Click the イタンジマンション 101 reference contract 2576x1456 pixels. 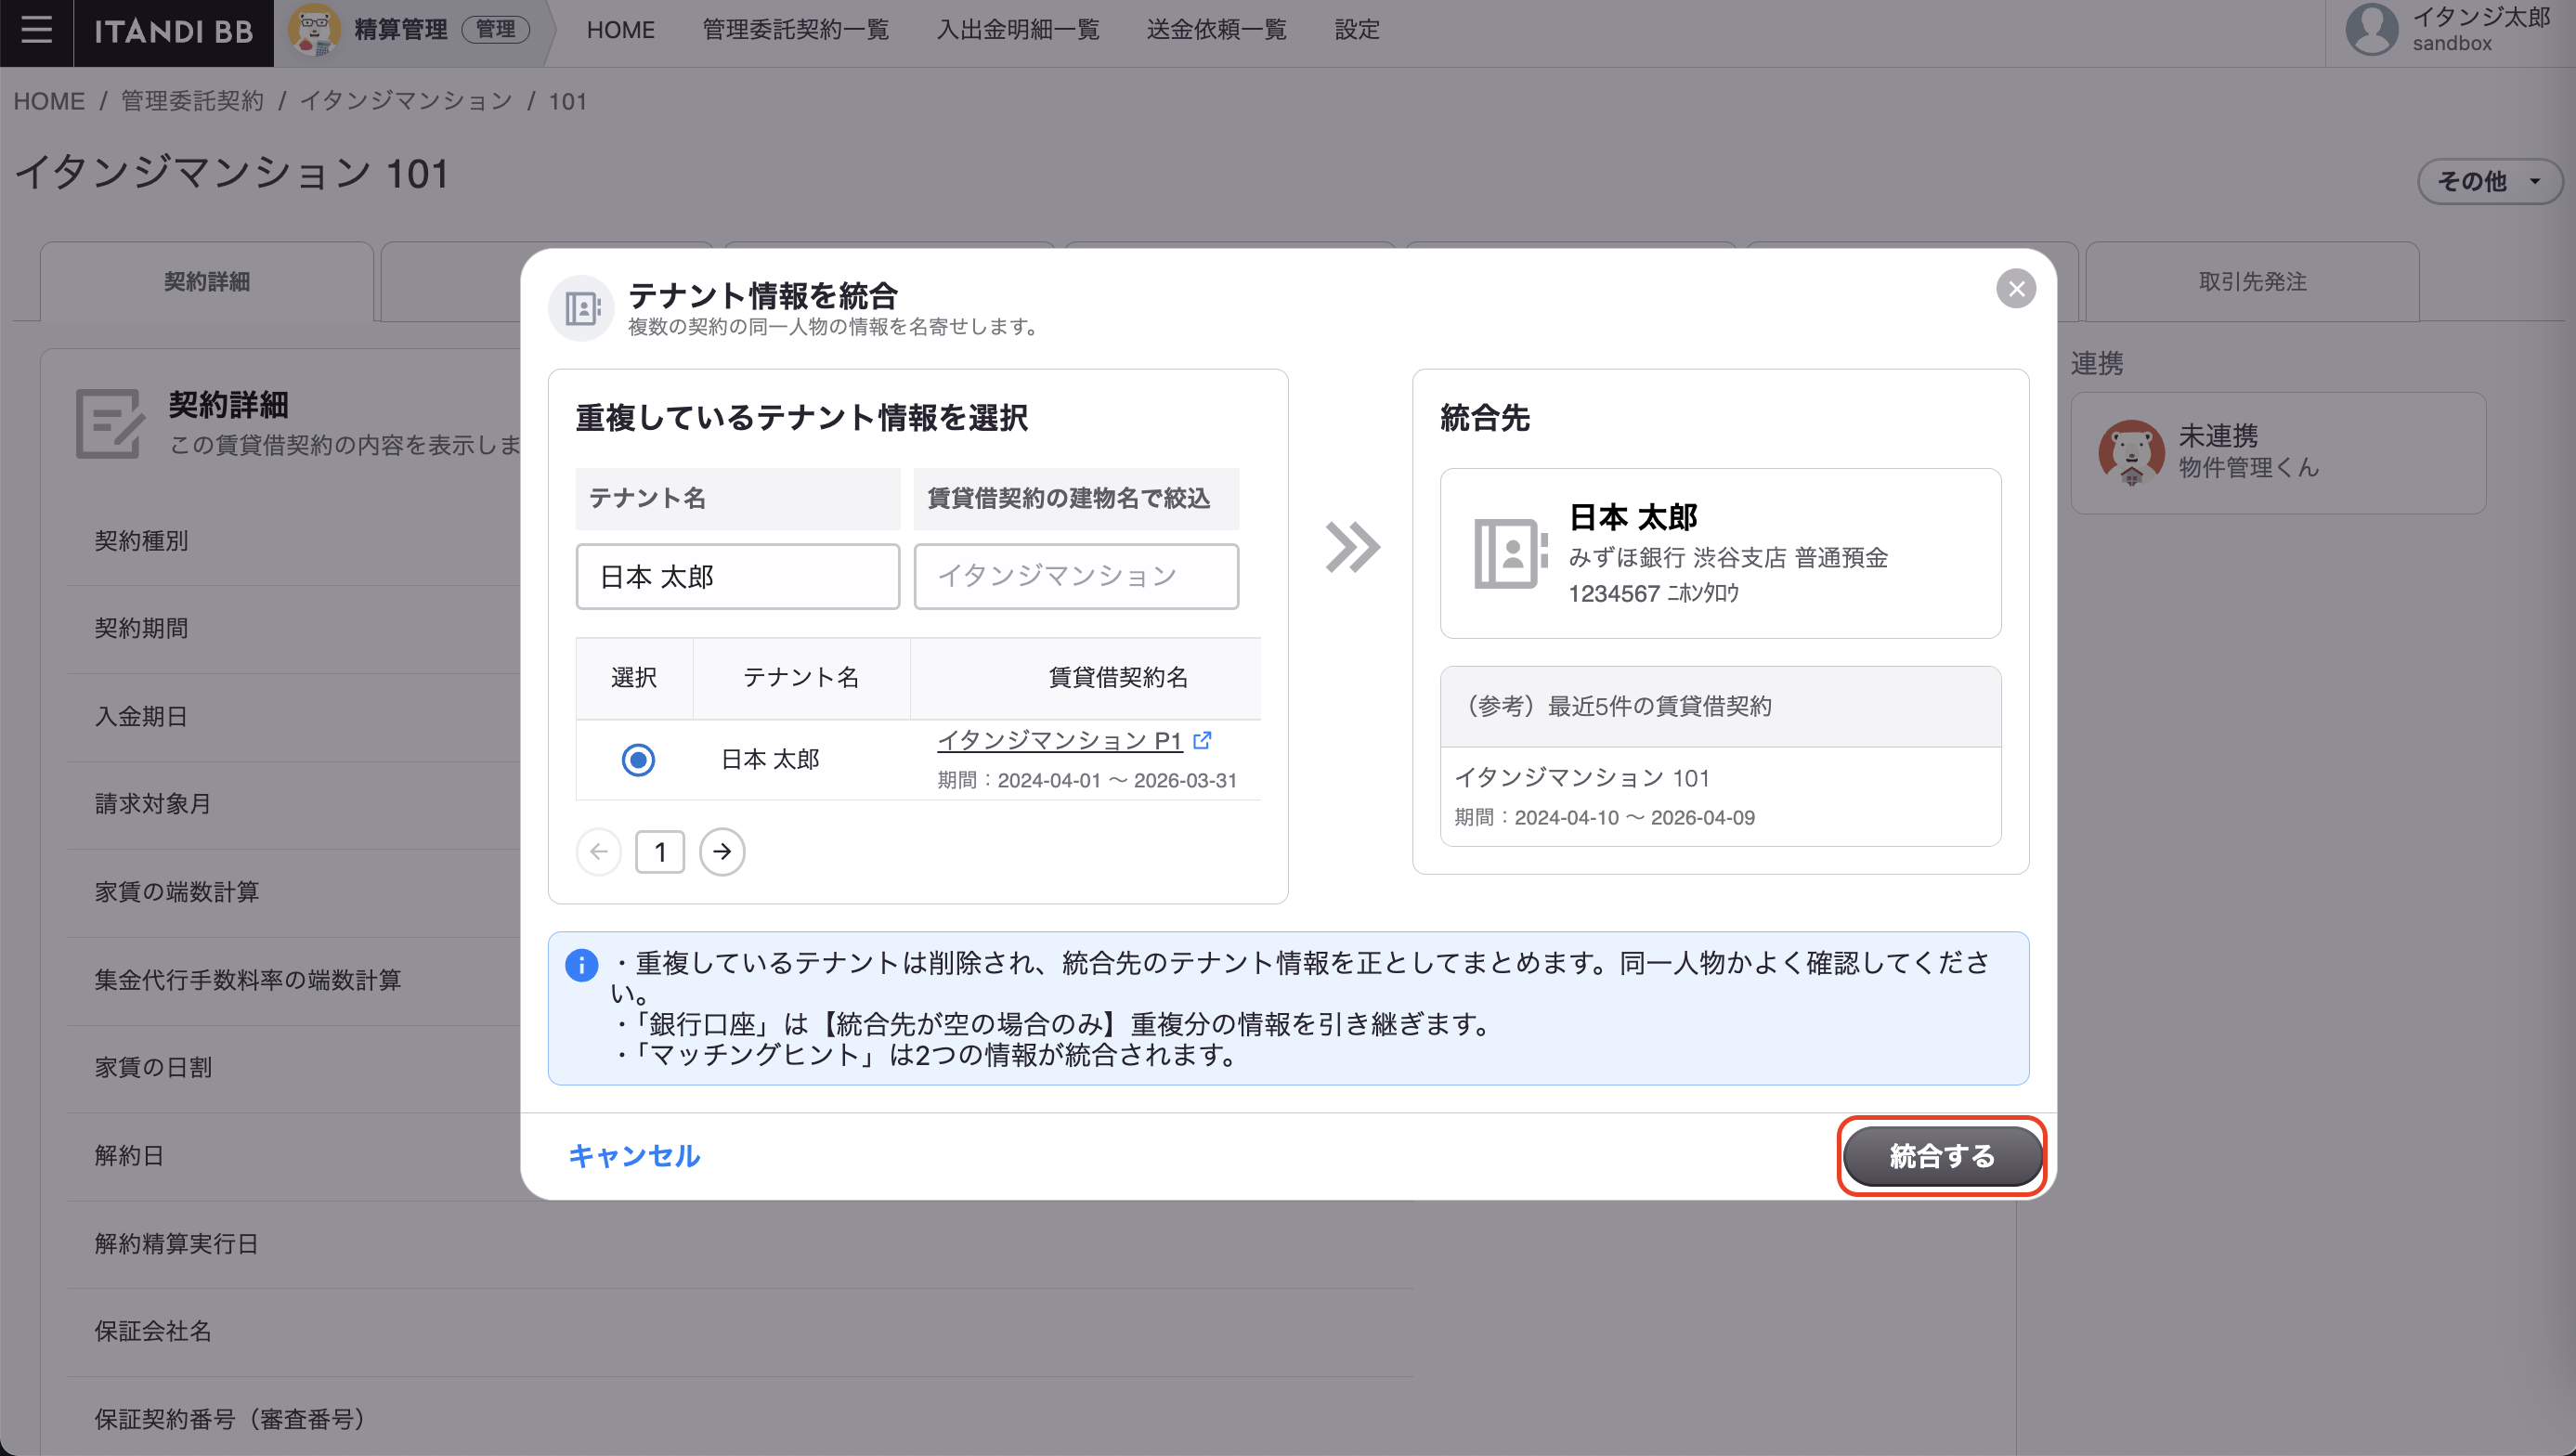1720,796
